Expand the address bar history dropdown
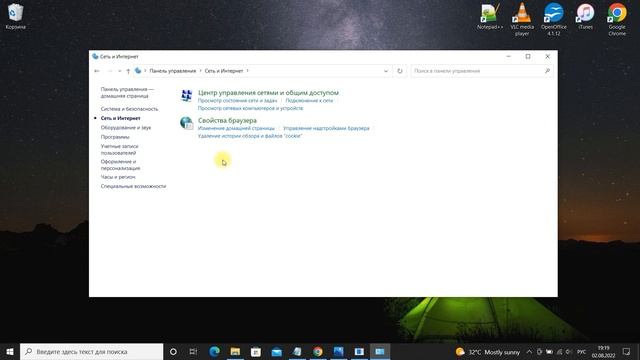 point(386,71)
